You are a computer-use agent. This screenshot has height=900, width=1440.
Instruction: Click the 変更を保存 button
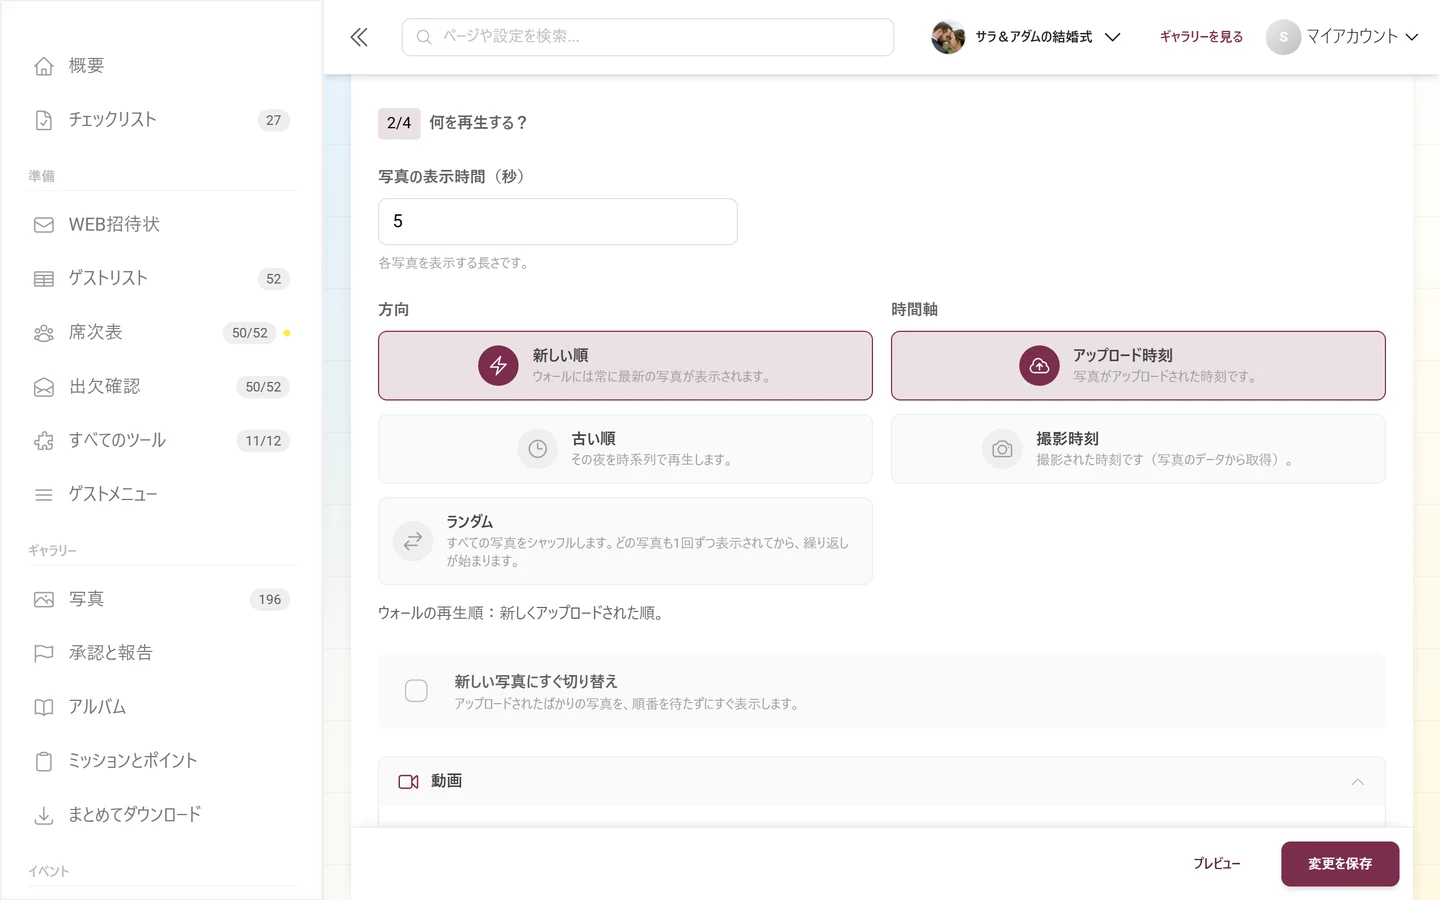(x=1340, y=864)
